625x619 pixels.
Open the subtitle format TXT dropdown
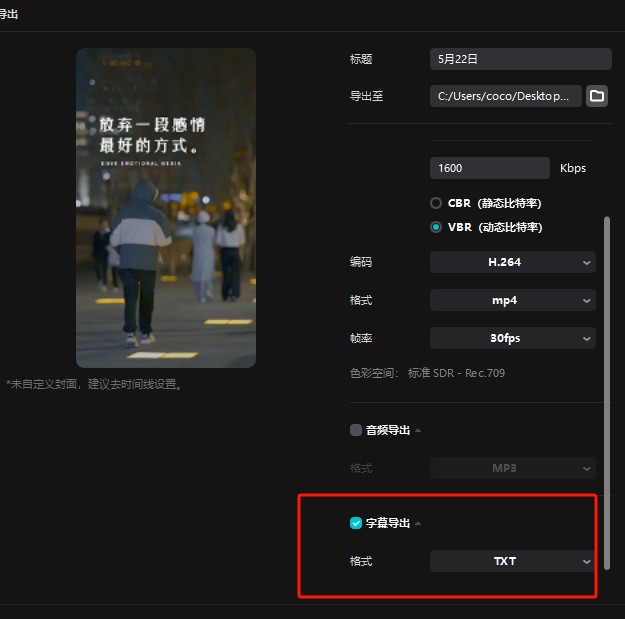click(x=512, y=561)
